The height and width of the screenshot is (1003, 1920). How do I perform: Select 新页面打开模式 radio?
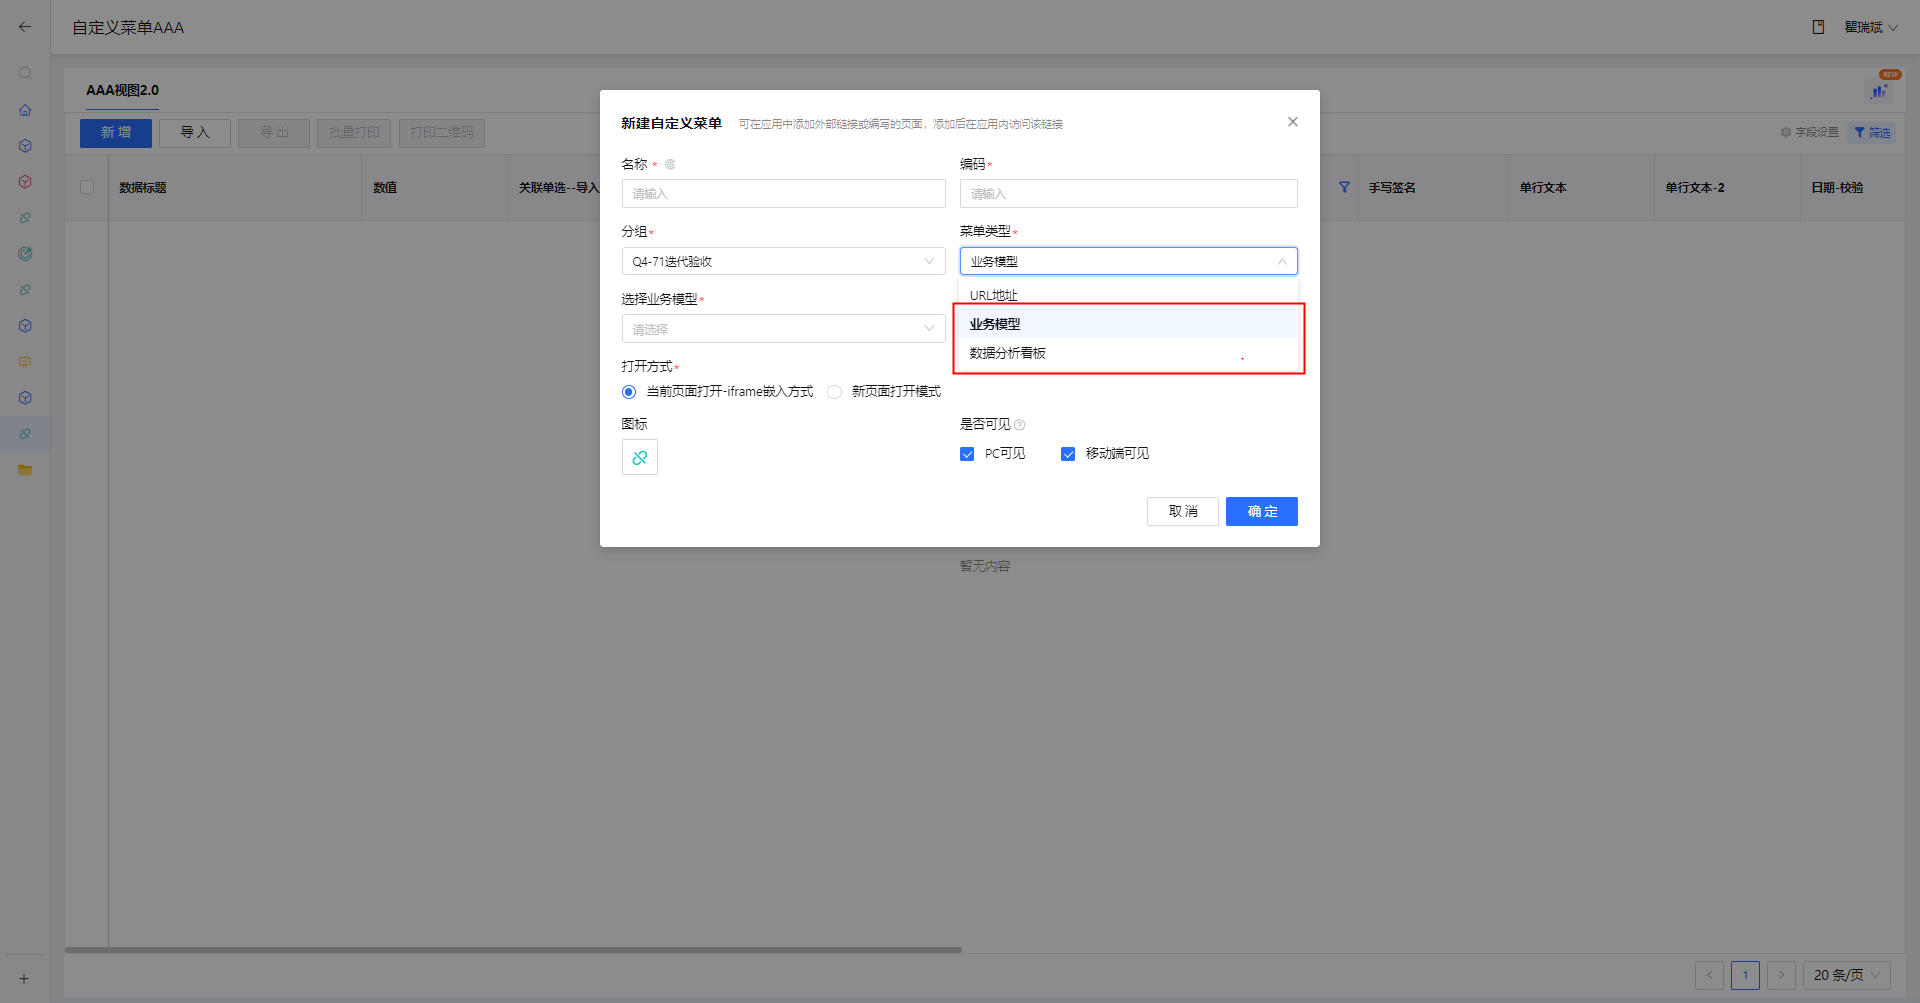(x=834, y=392)
